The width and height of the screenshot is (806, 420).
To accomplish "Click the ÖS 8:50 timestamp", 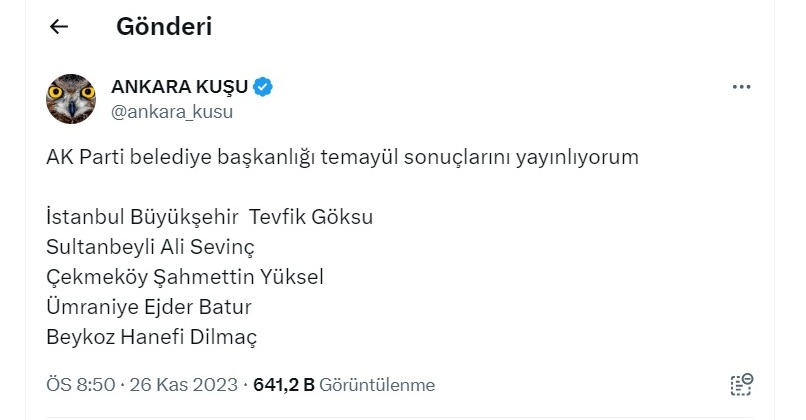I will point(81,385).
